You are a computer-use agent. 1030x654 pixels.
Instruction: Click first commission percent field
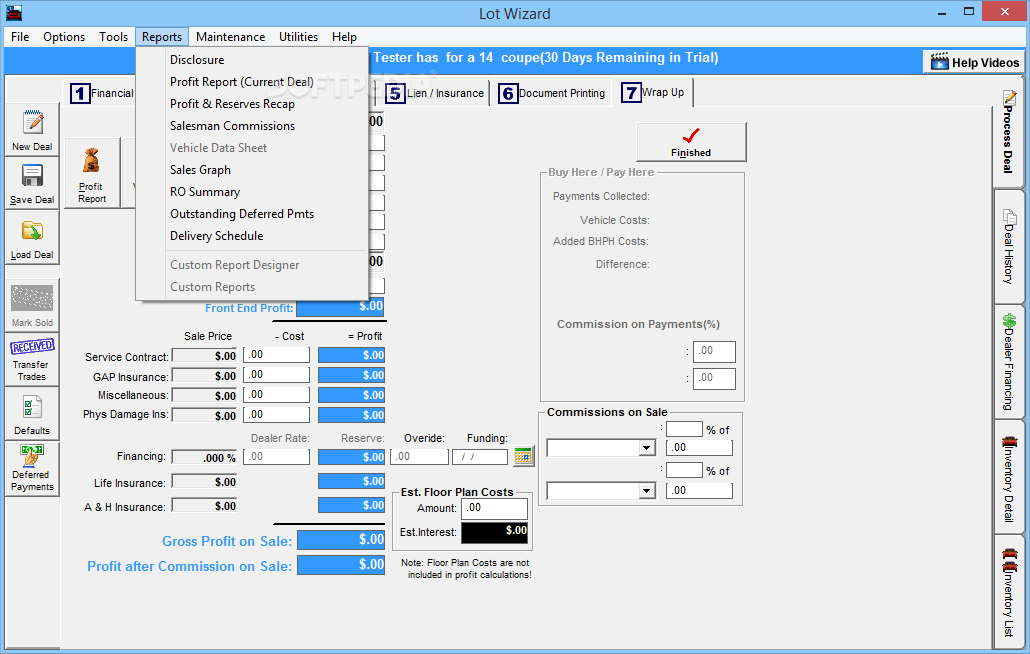point(684,429)
